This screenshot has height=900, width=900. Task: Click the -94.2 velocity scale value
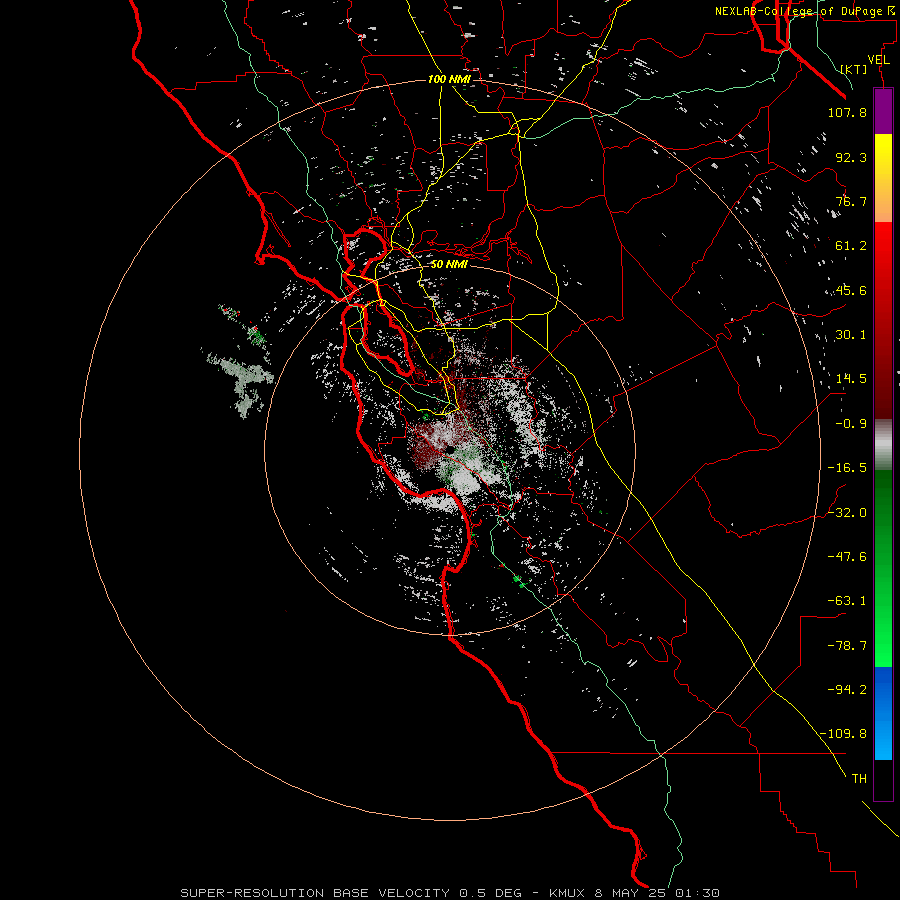click(x=847, y=689)
